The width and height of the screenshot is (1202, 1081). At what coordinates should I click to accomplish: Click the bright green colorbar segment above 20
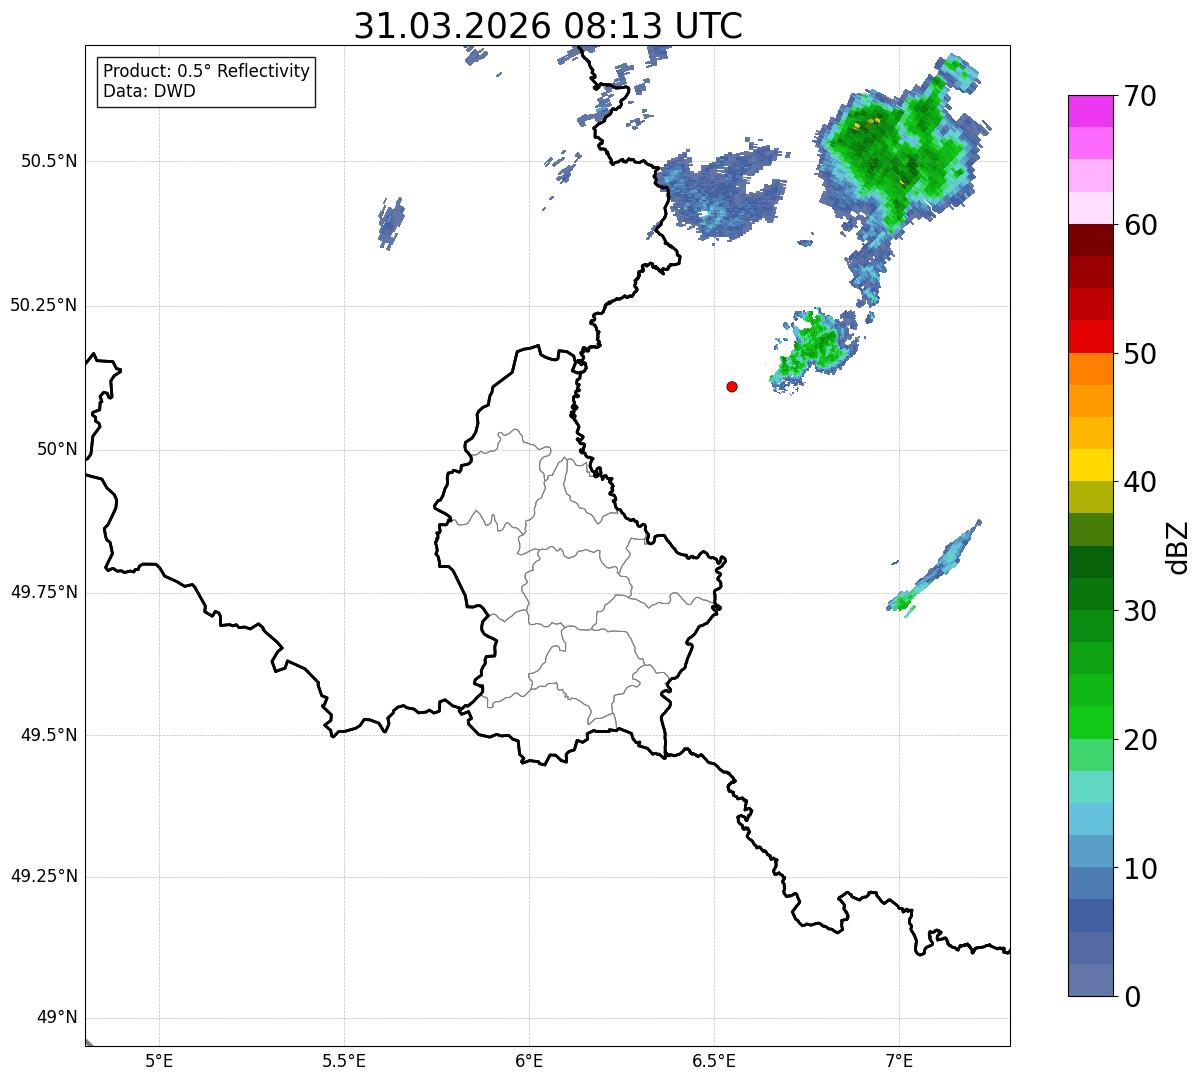[x=1090, y=722]
